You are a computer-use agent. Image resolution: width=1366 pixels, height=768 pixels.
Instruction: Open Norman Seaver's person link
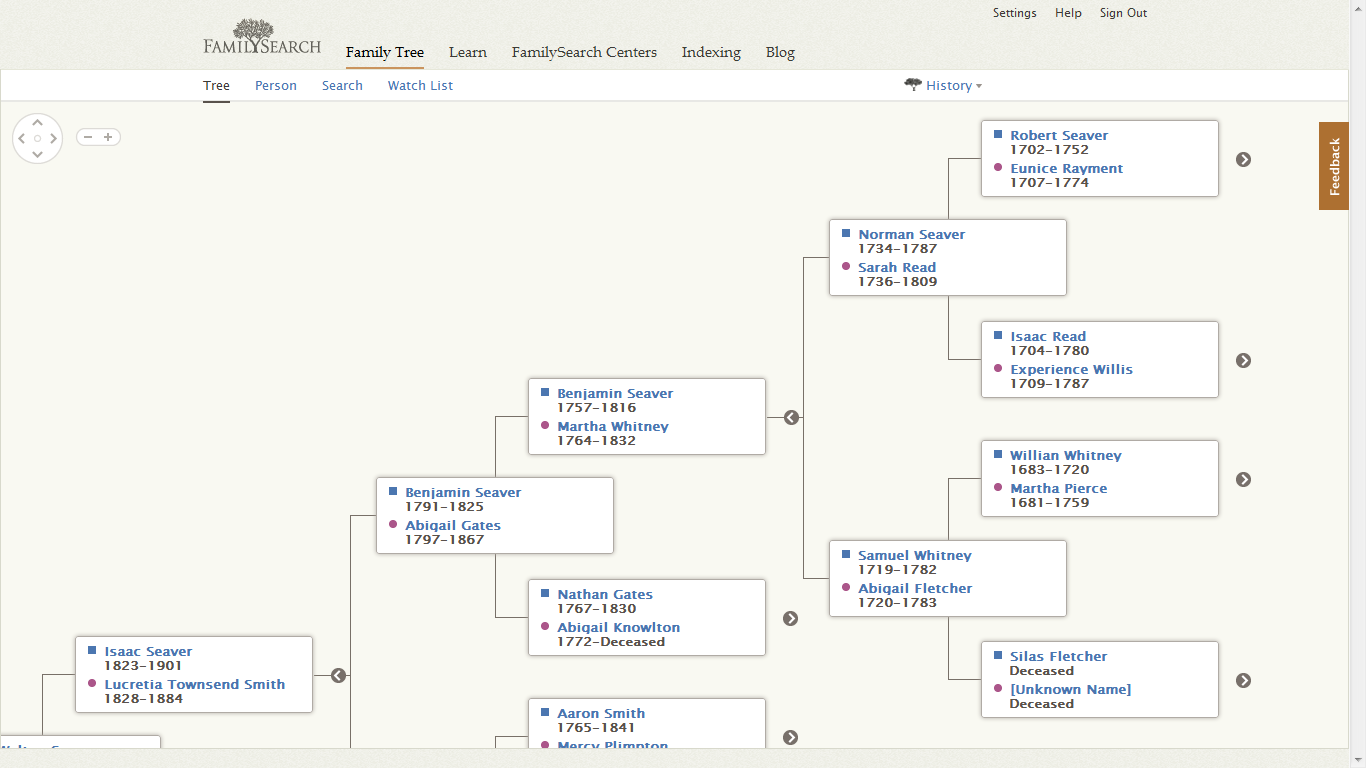pos(911,234)
